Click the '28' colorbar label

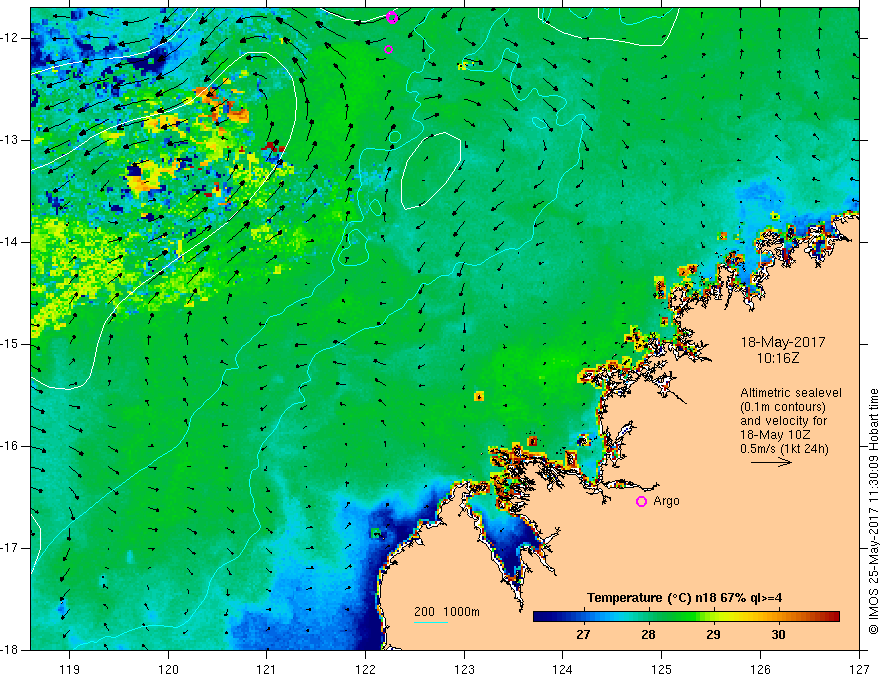pyautogui.click(x=648, y=635)
